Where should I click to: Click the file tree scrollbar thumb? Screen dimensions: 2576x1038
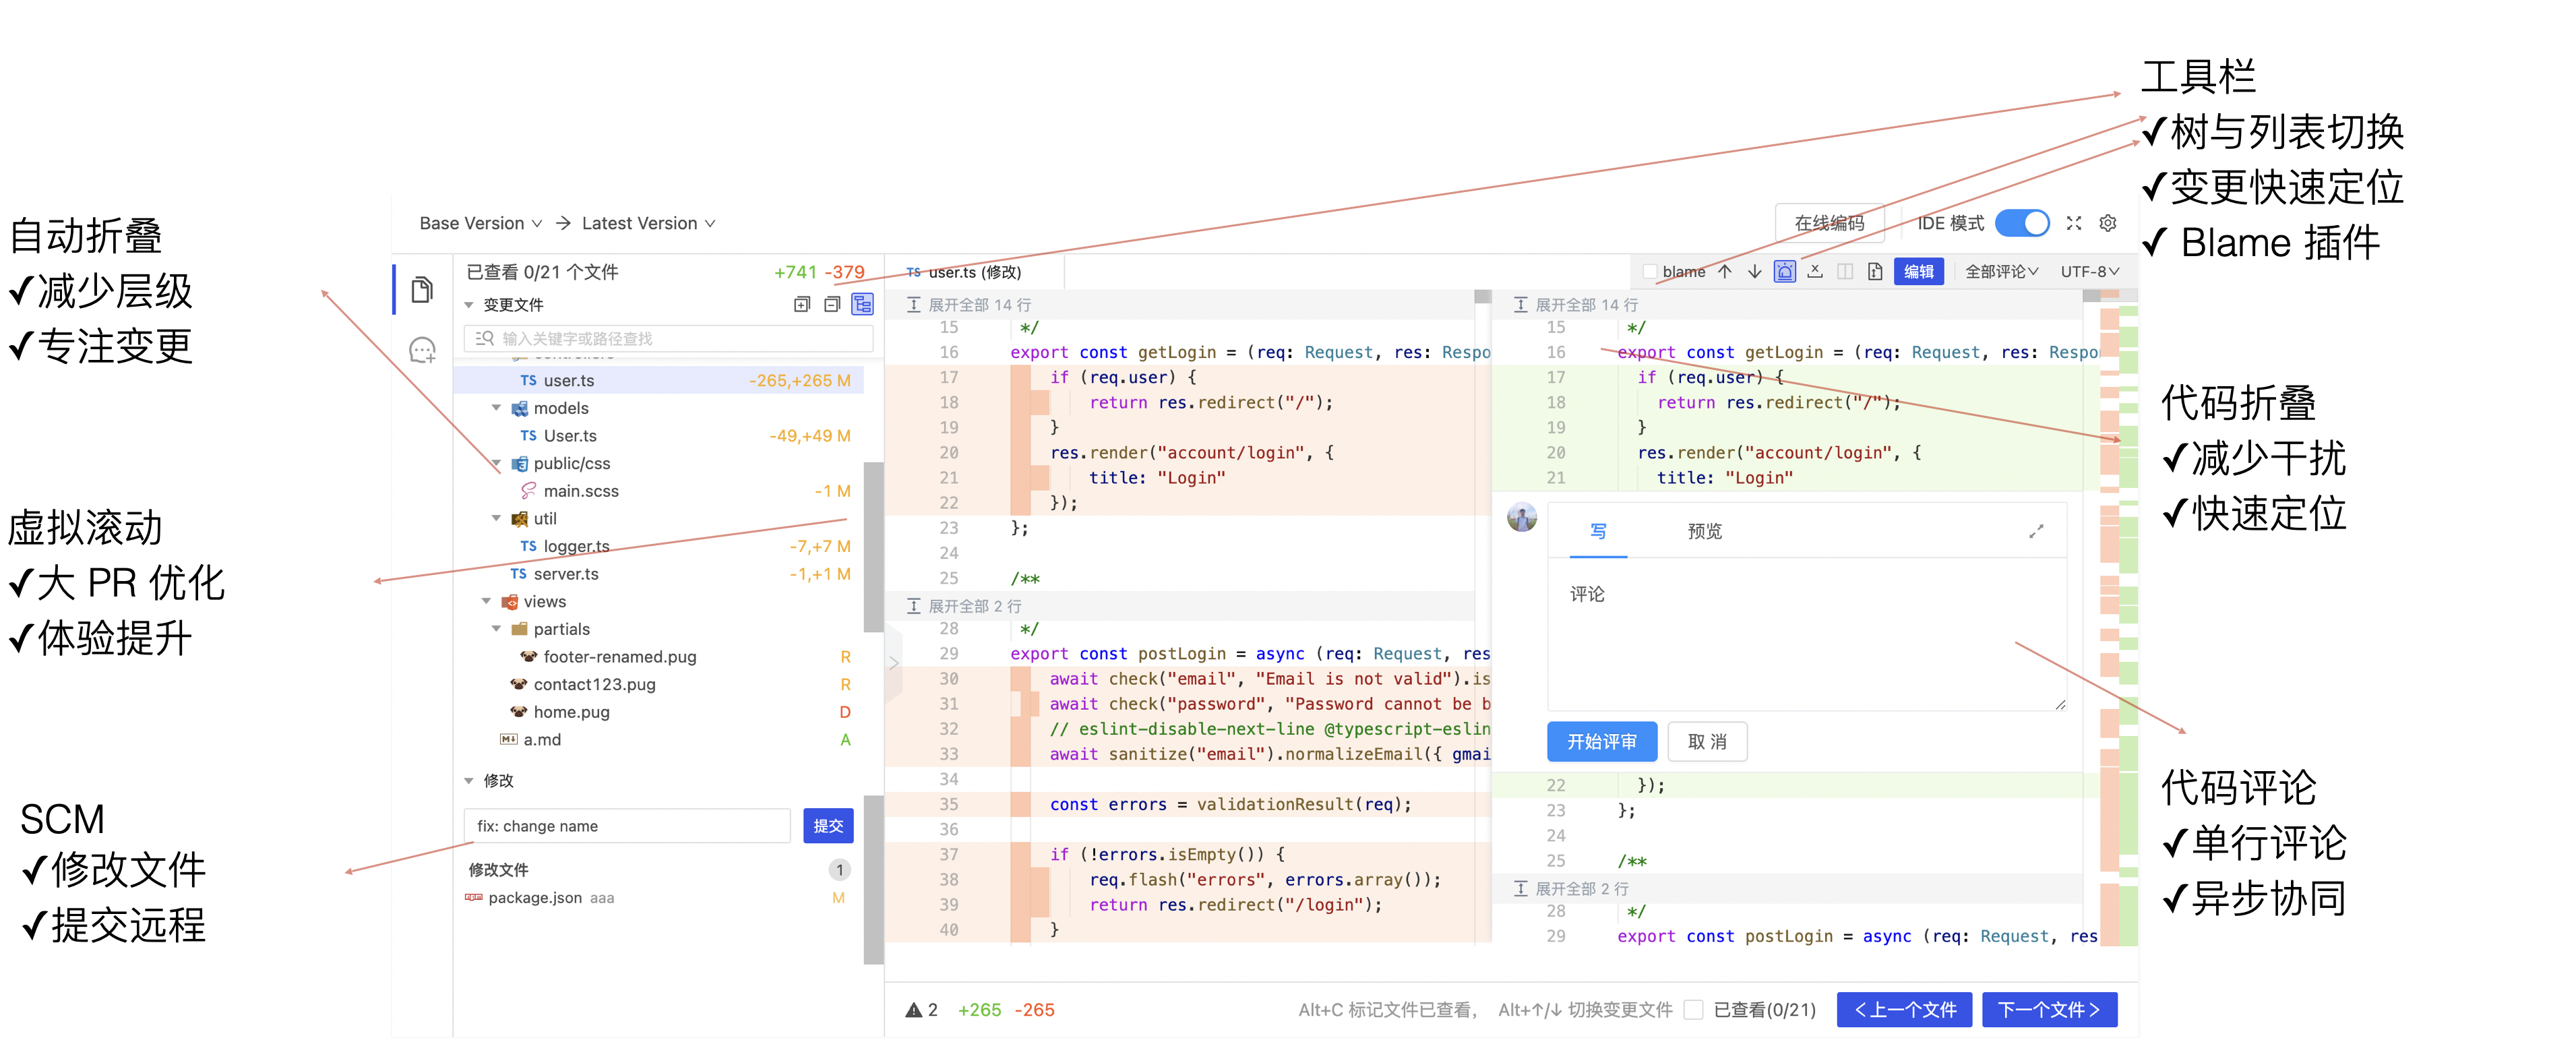point(873,546)
